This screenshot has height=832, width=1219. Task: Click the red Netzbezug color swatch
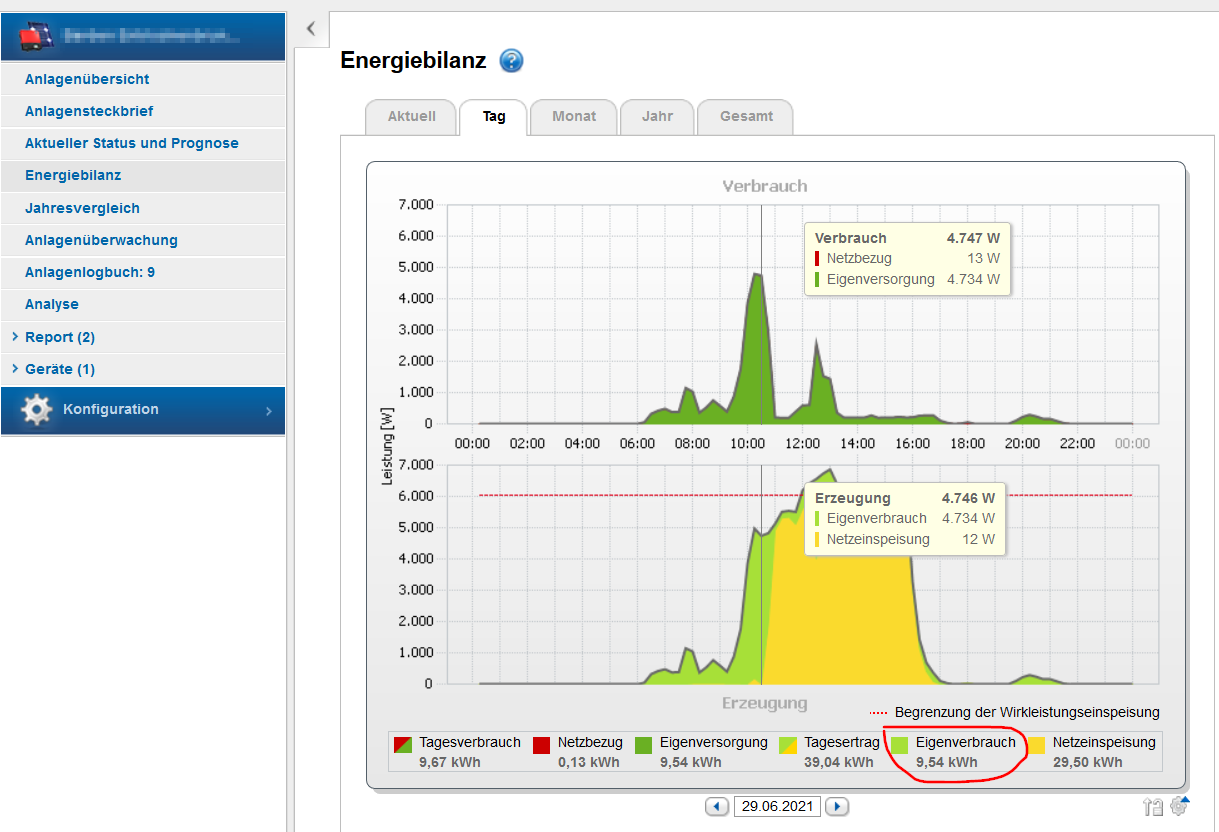(541, 745)
